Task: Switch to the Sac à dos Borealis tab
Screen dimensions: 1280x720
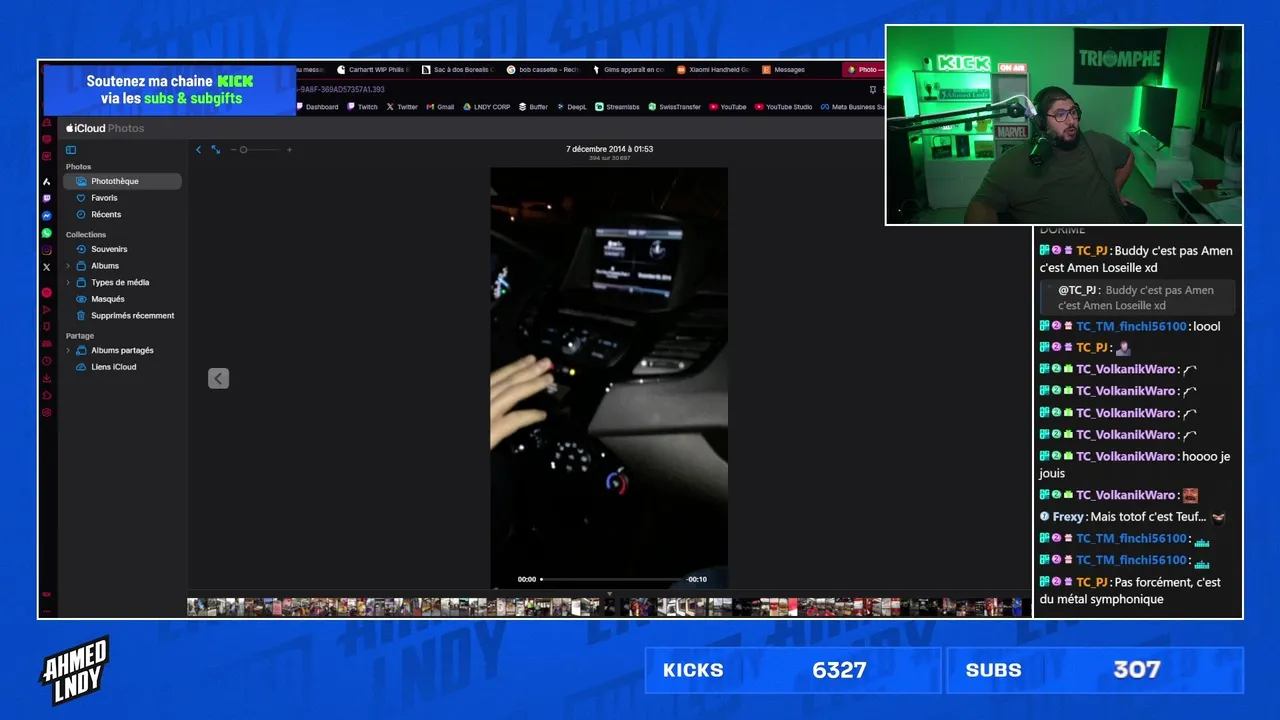Action: [457, 70]
